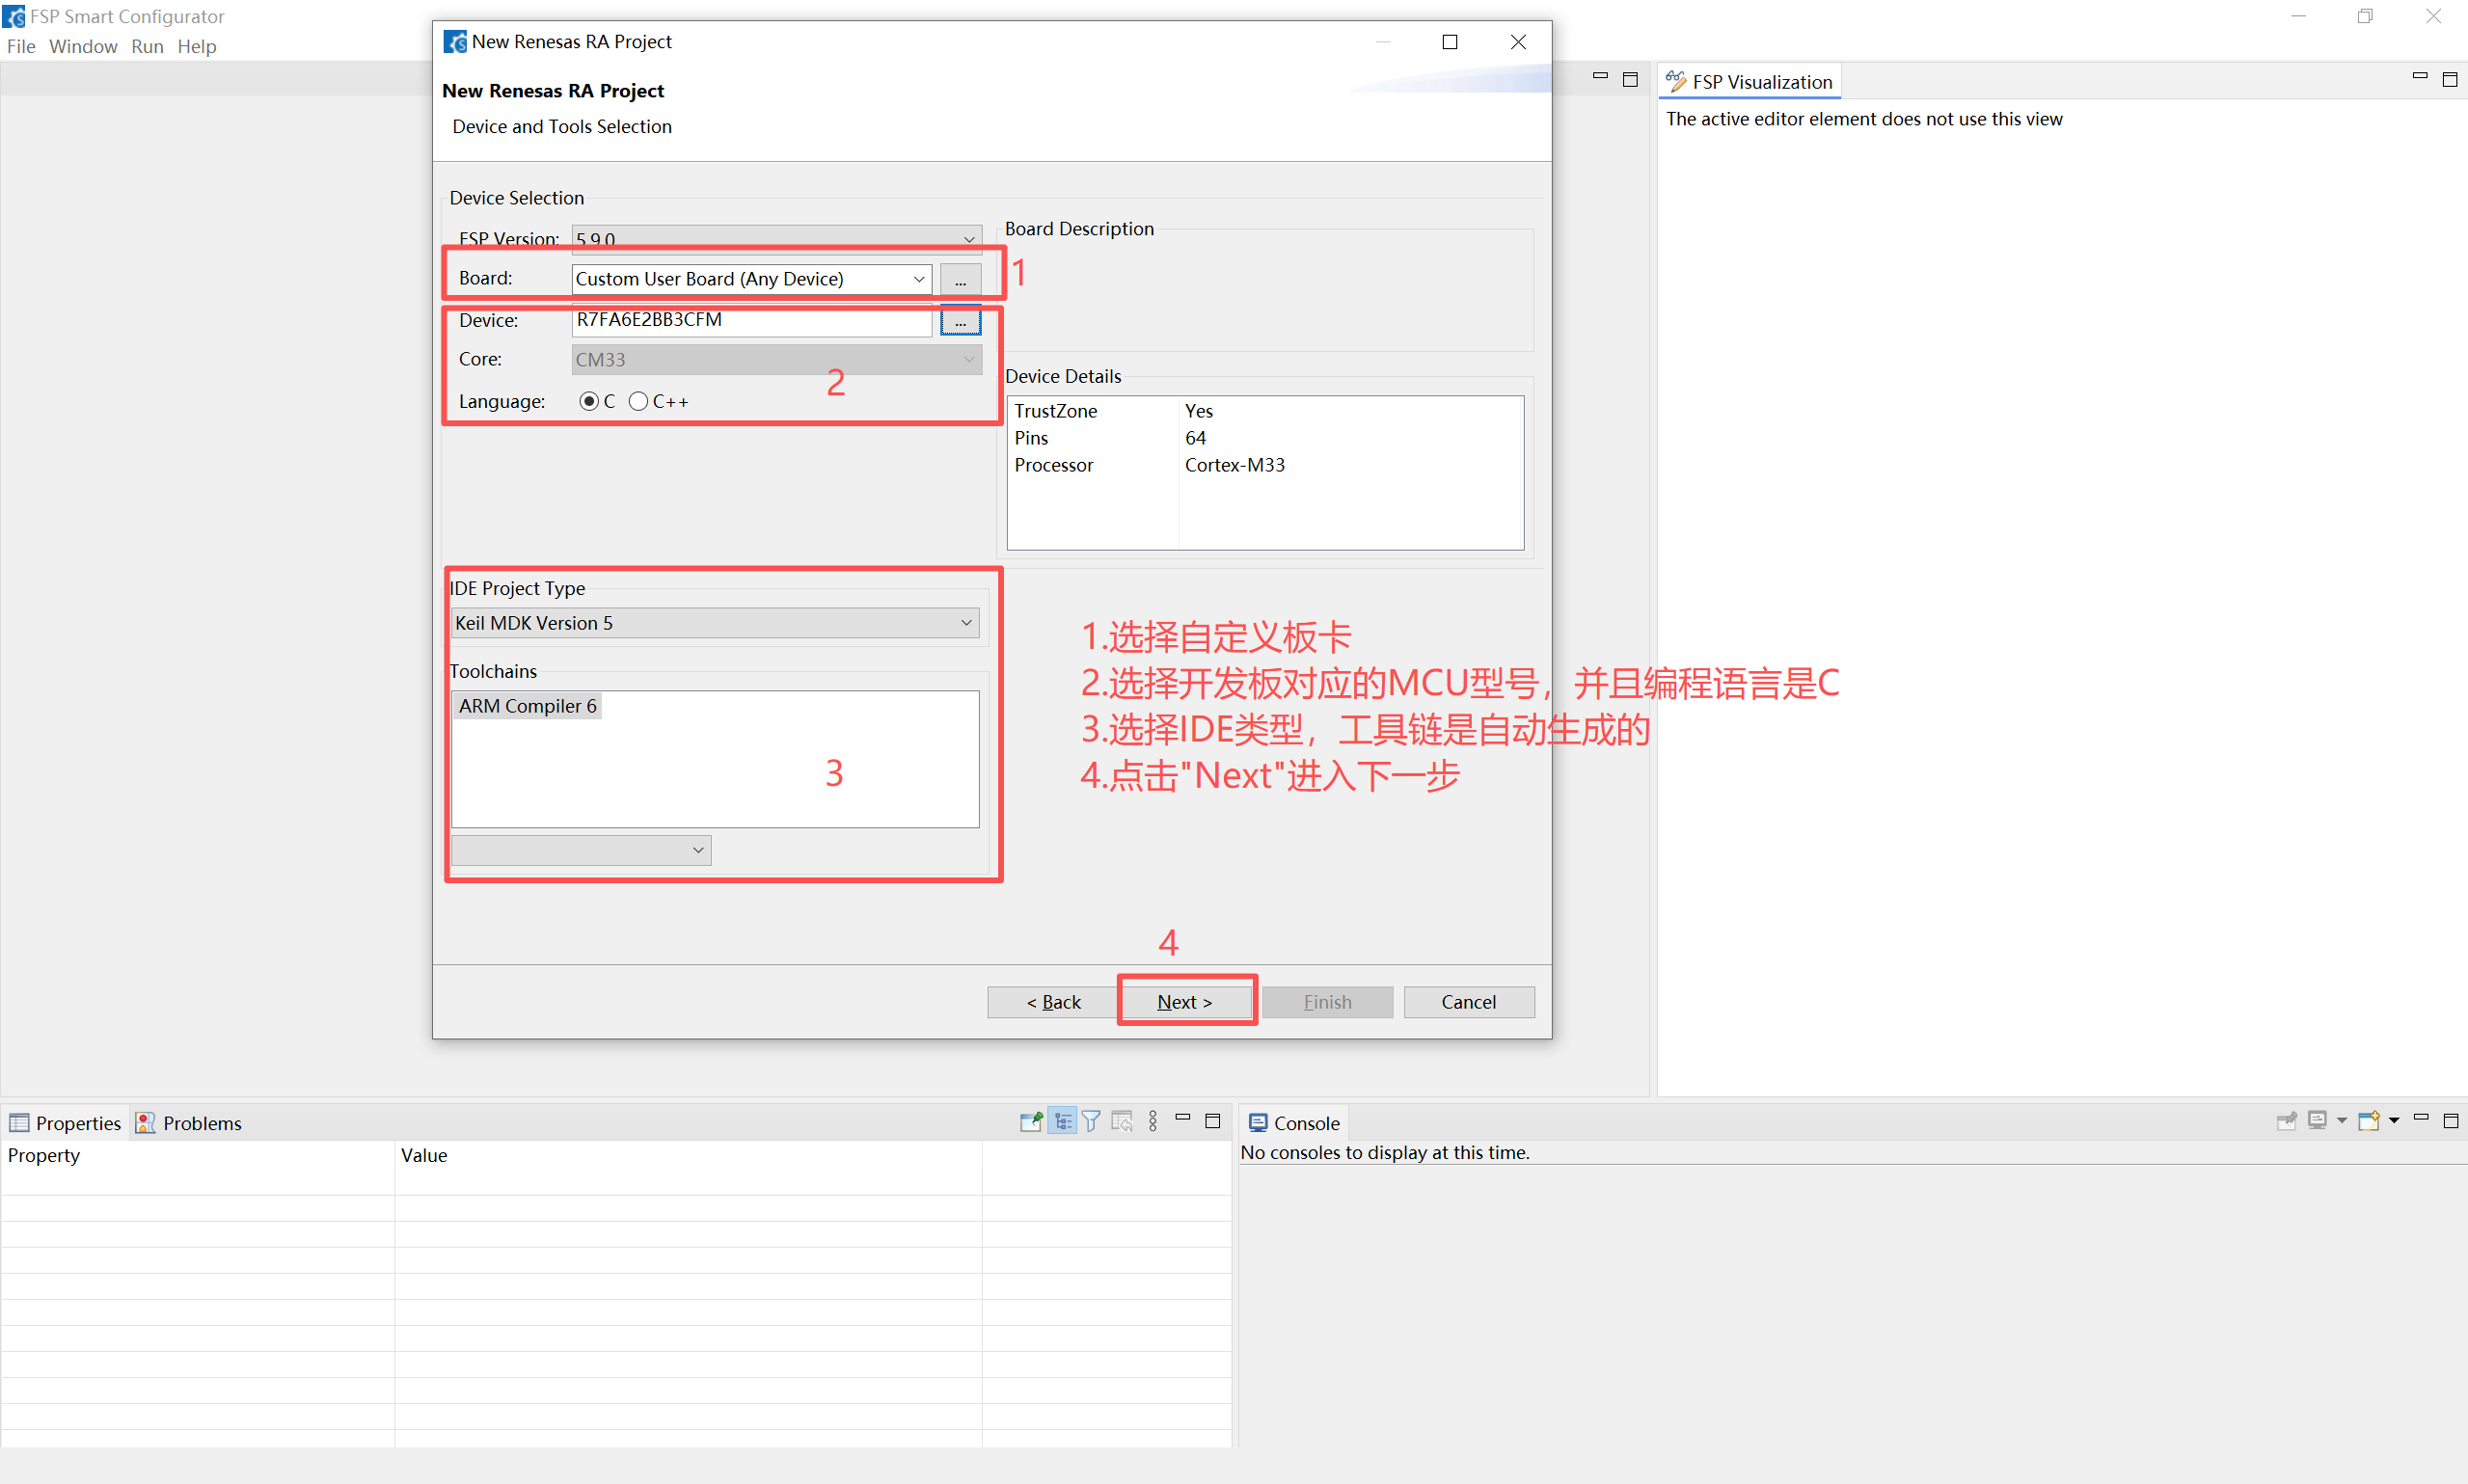Image resolution: width=2468 pixels, height=1484 pixels.
Task: Click the Open Console icon
Action: (2368, 1122)
